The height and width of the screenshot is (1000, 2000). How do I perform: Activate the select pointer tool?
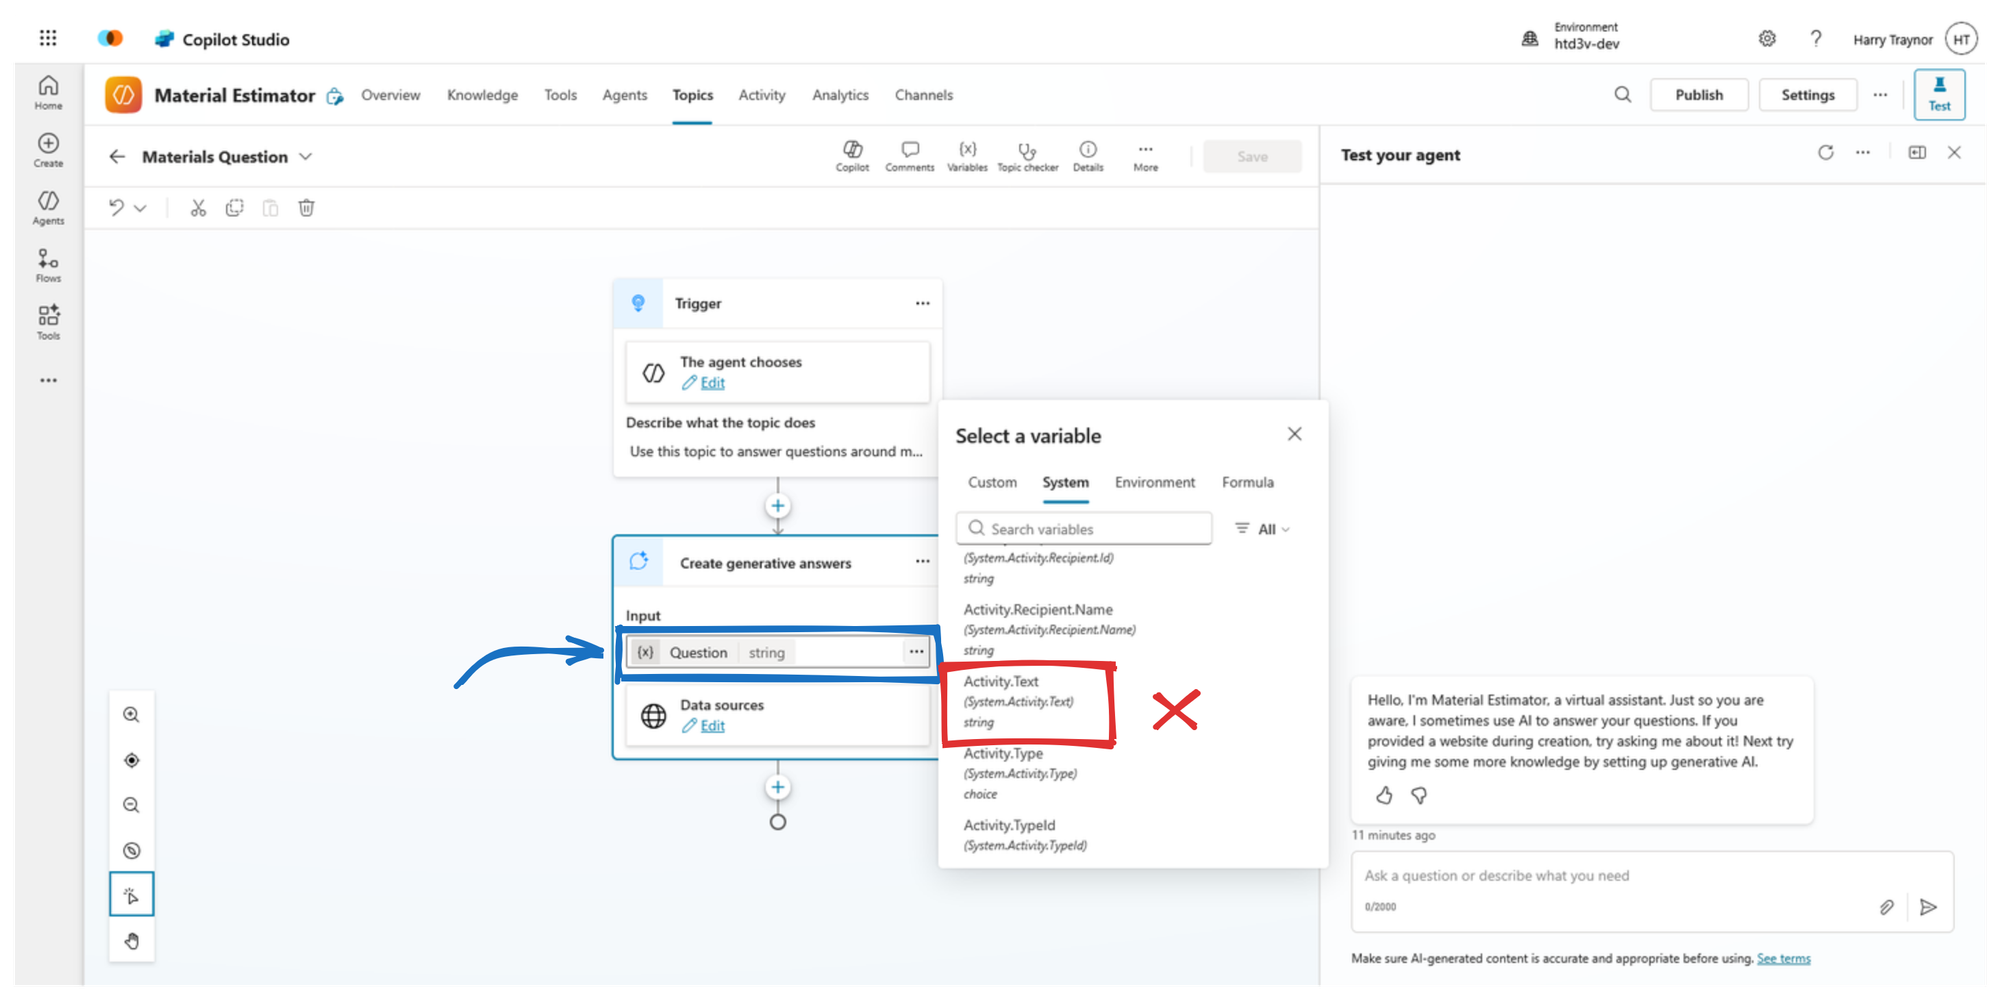tap(131, 895)
